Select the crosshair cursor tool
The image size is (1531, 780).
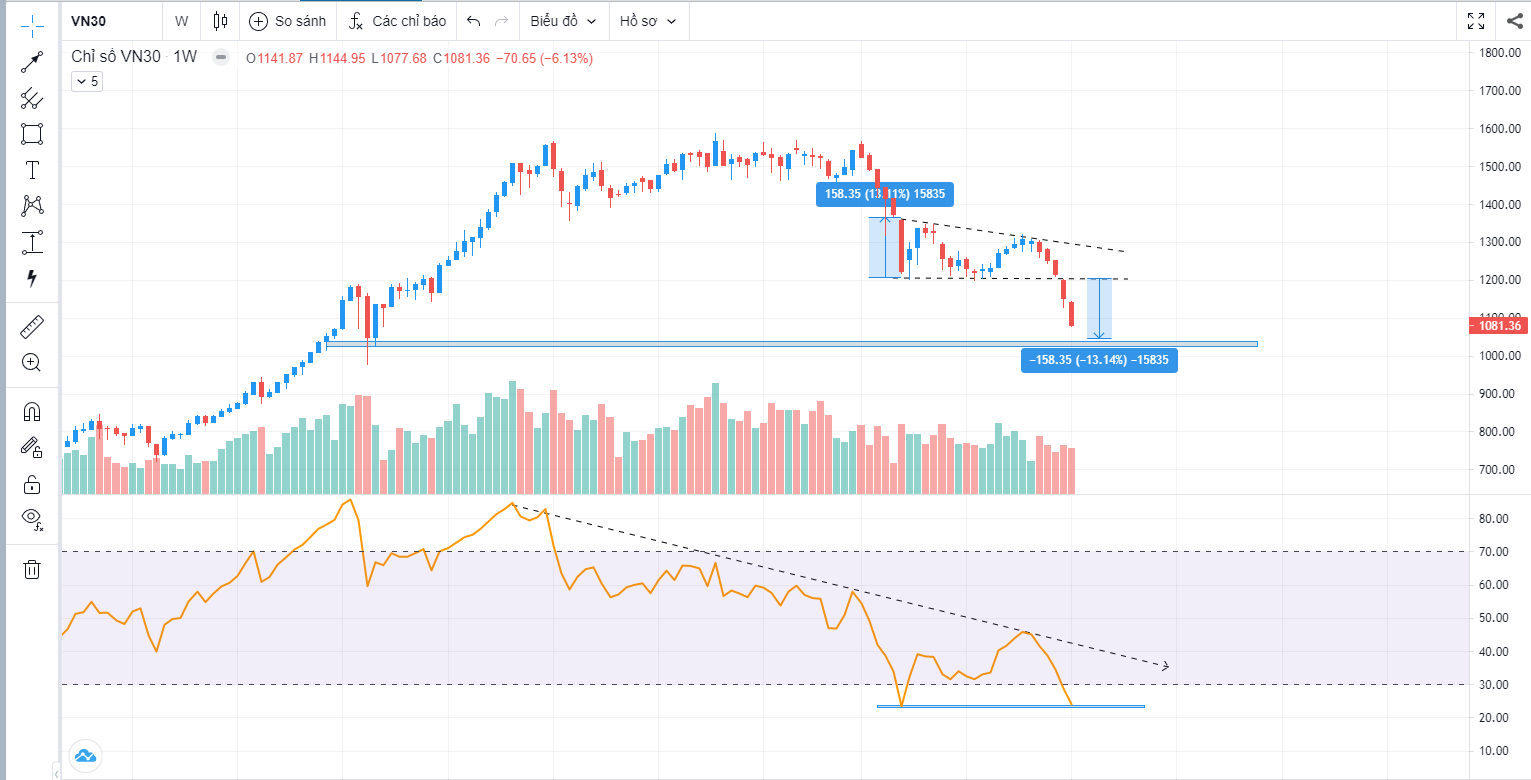click(33, 26)
